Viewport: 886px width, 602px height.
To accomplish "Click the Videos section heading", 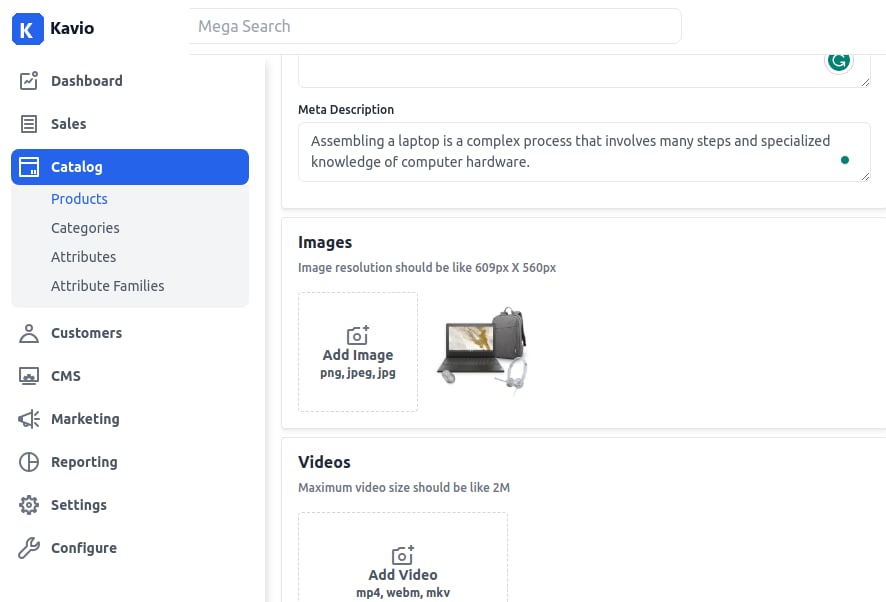I will pos(324,462).
